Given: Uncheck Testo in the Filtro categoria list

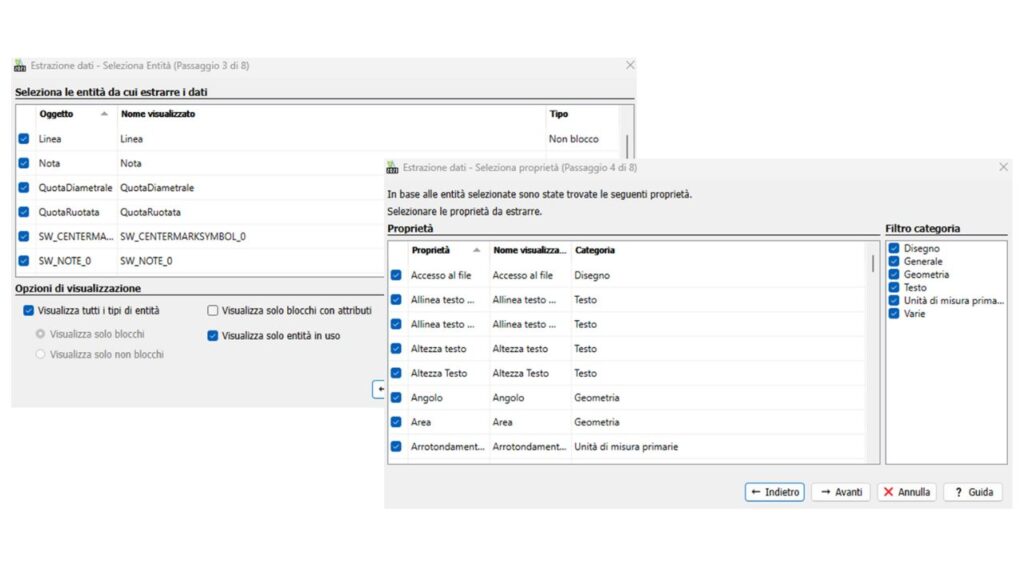Looking at the screenshot, I should coord(893,287).
